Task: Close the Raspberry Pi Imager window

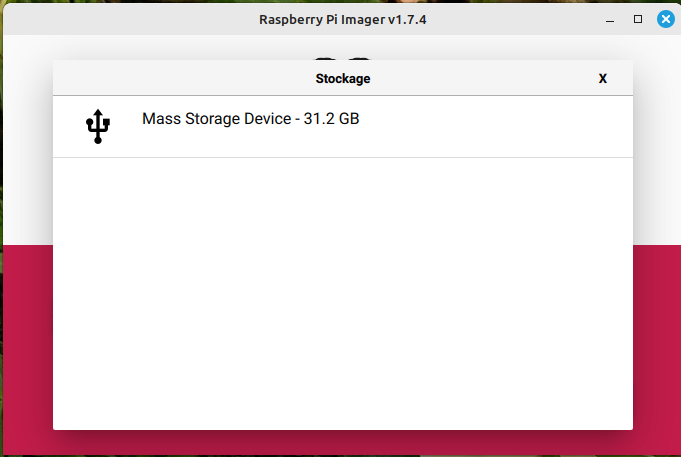Action: pyautogui.click(x=665, y=19)
